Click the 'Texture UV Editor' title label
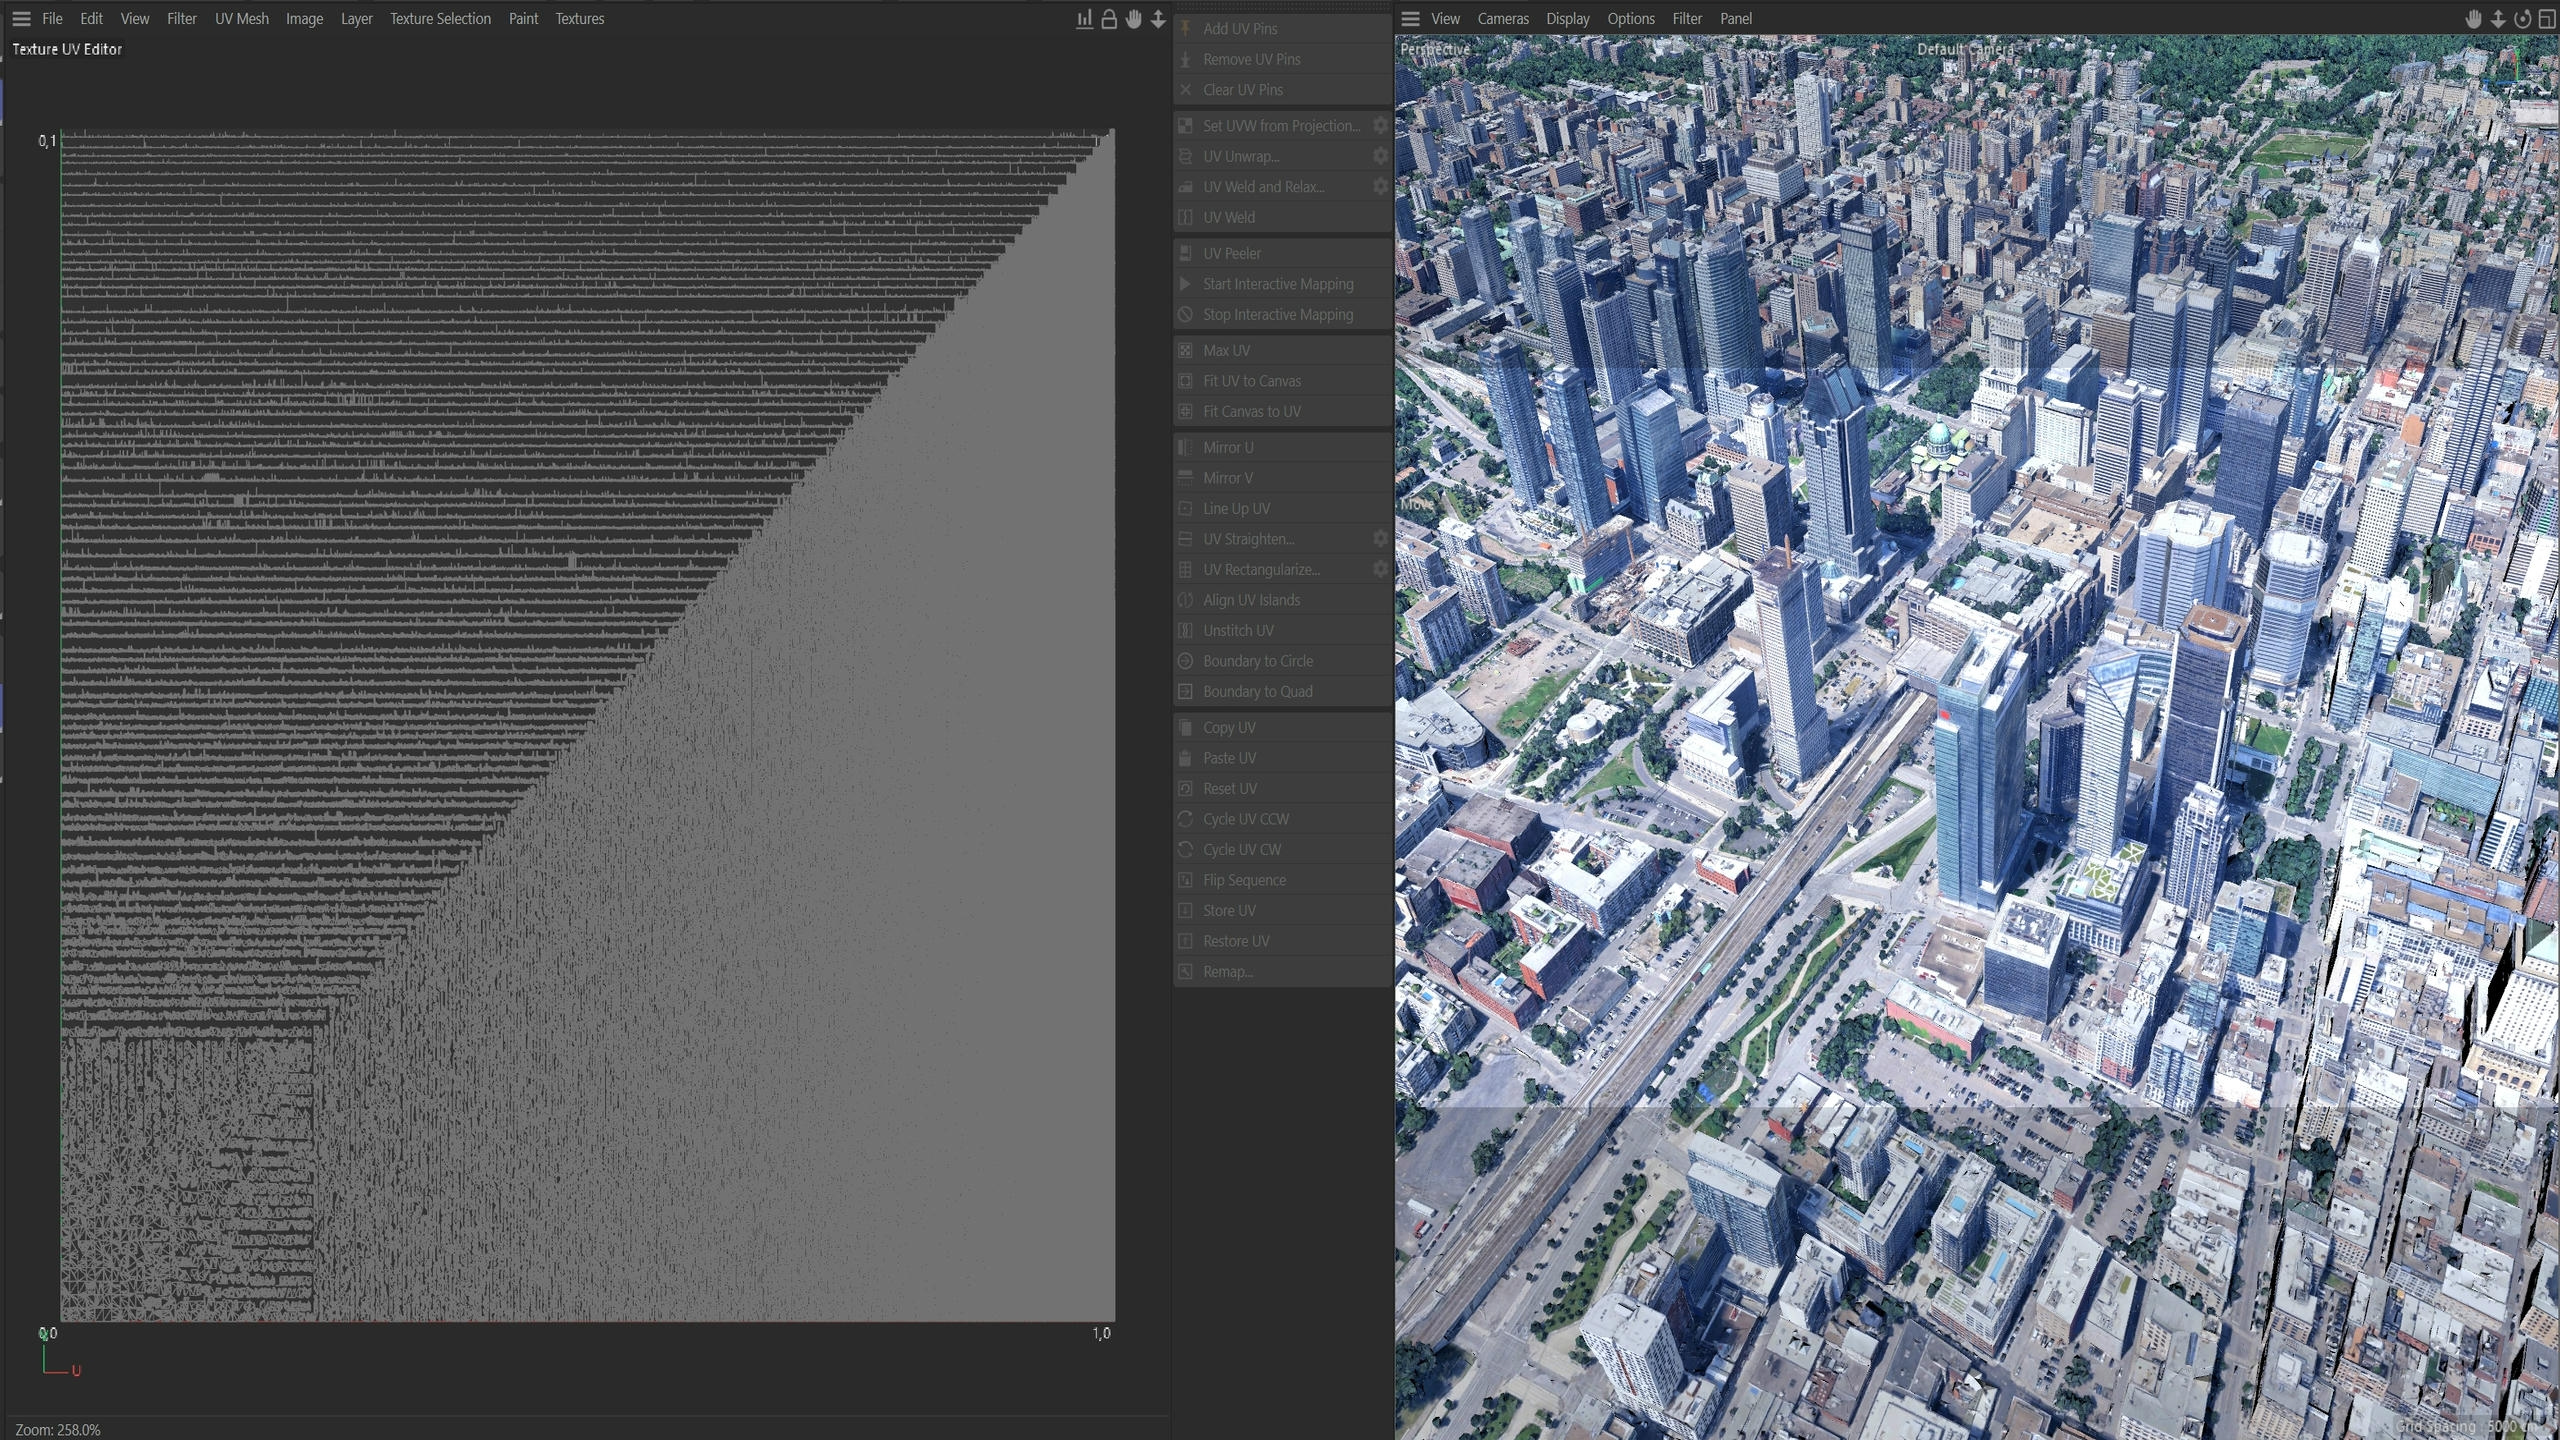Image resolution: width=2560 pixels, height=1440 pixels. pos(67,49)
